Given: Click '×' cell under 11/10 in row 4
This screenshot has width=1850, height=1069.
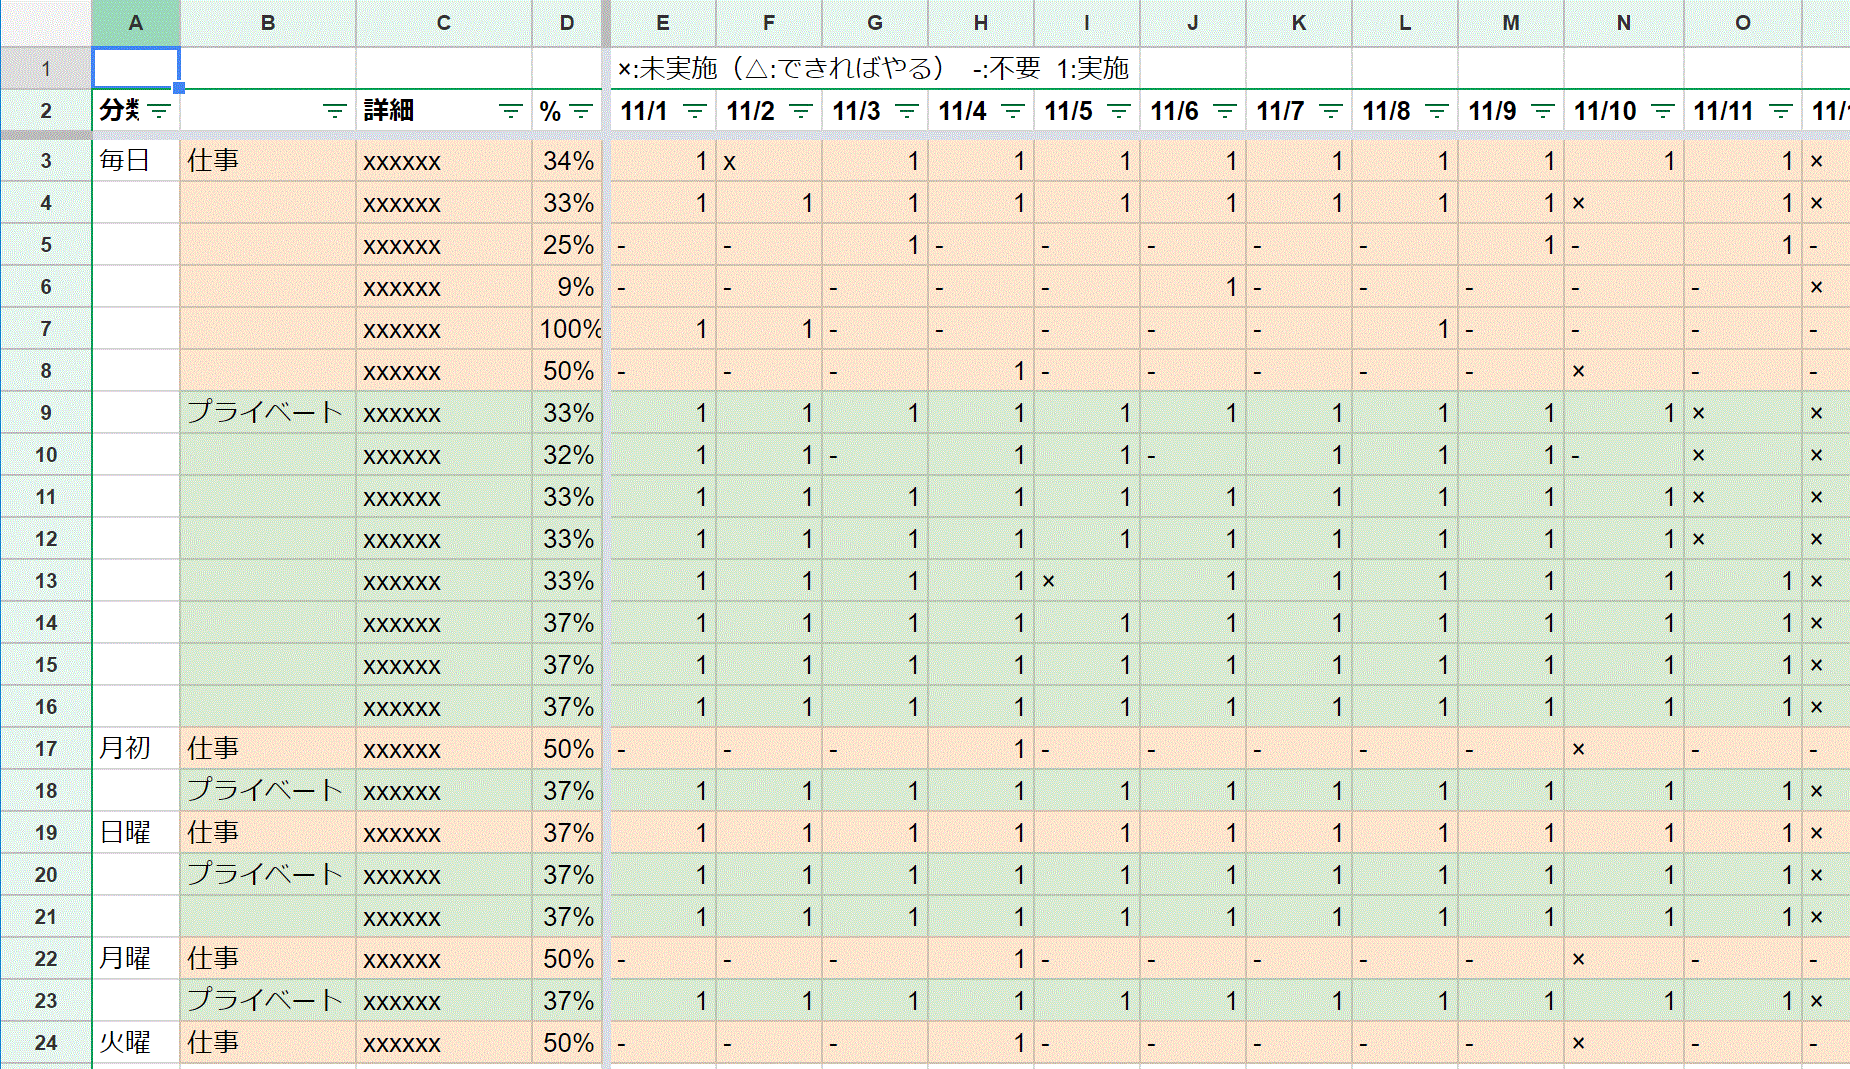Looking at the screenshot, I should (x=1624, y=203).
